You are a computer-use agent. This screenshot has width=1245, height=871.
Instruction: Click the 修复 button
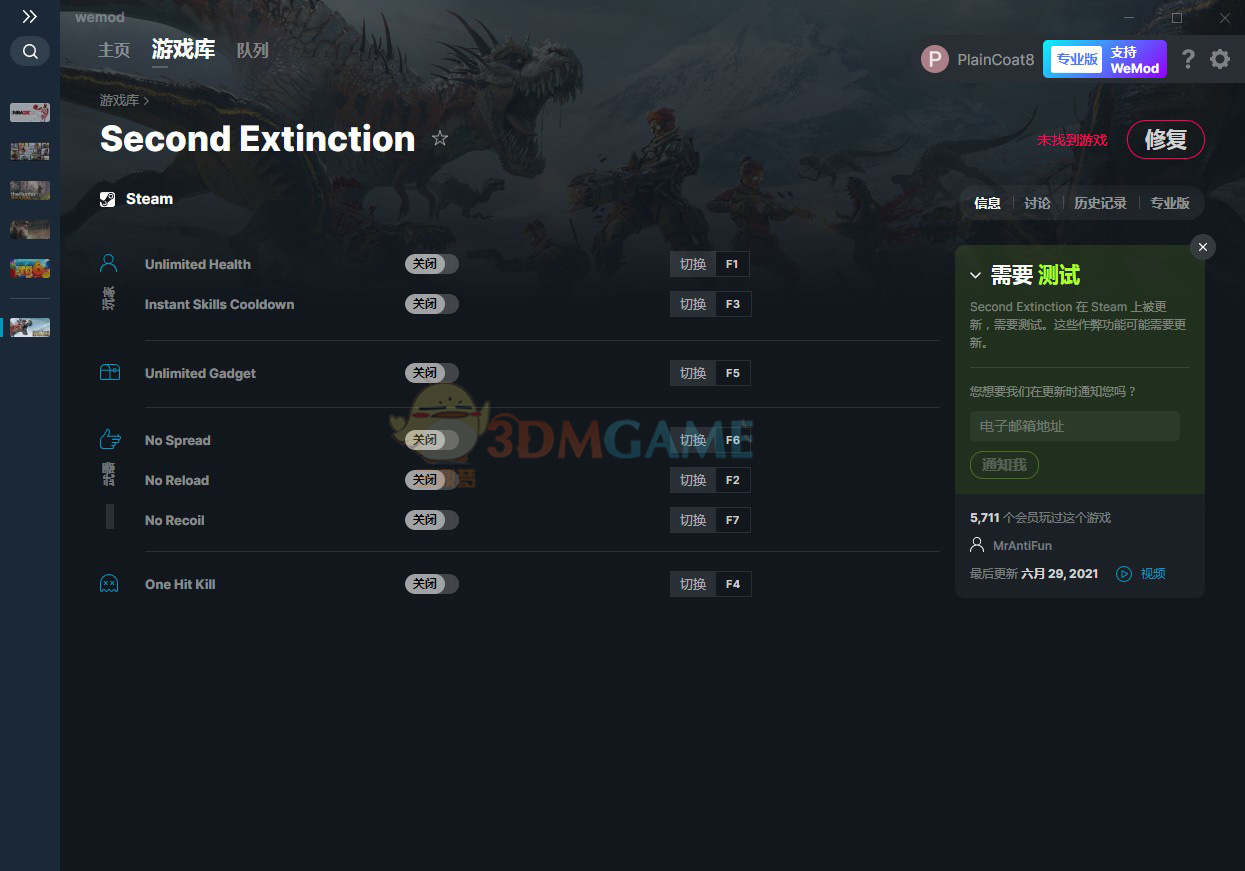click(1166, 140)
